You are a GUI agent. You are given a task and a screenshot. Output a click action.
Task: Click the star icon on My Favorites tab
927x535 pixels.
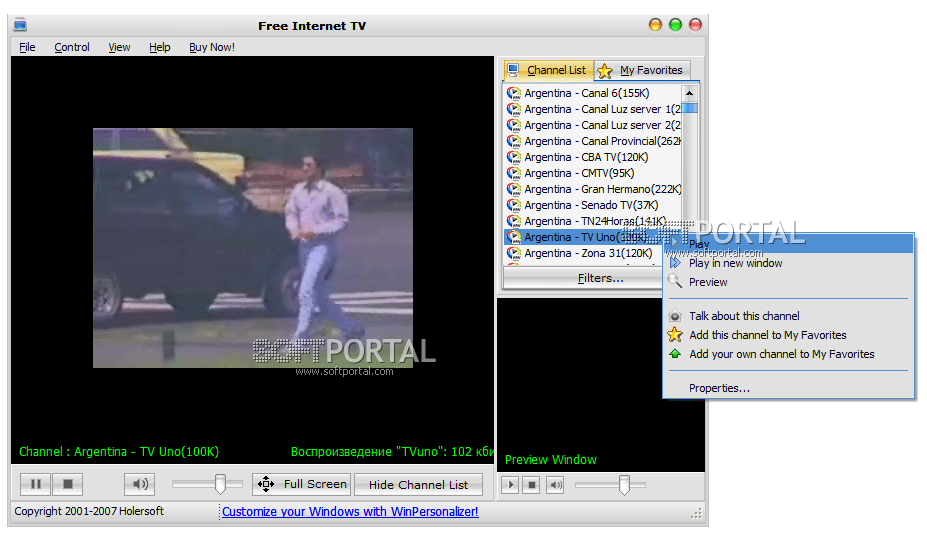tap(605, 71)
